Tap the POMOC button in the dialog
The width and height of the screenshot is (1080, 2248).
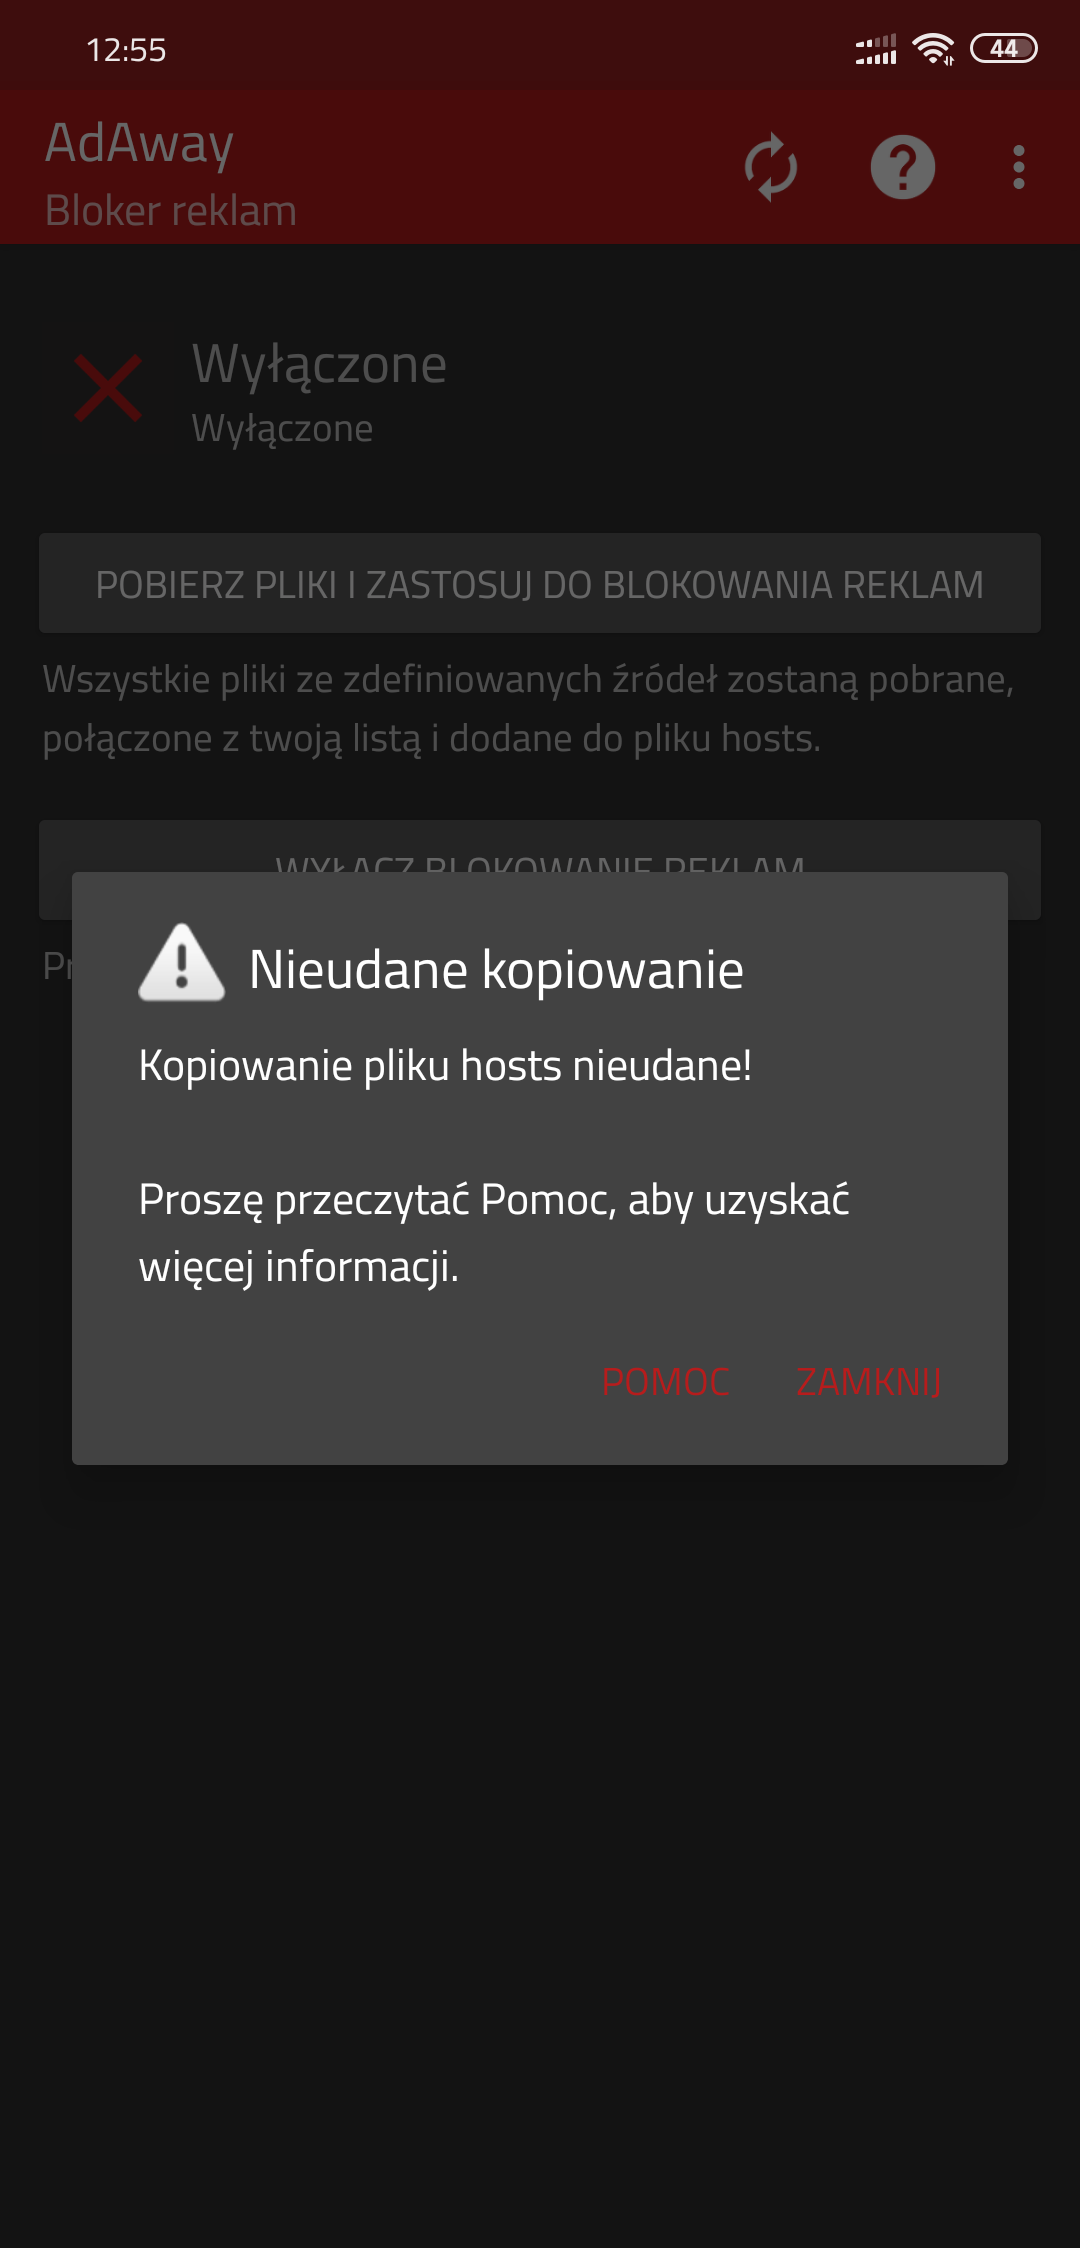pos(665,1382)
